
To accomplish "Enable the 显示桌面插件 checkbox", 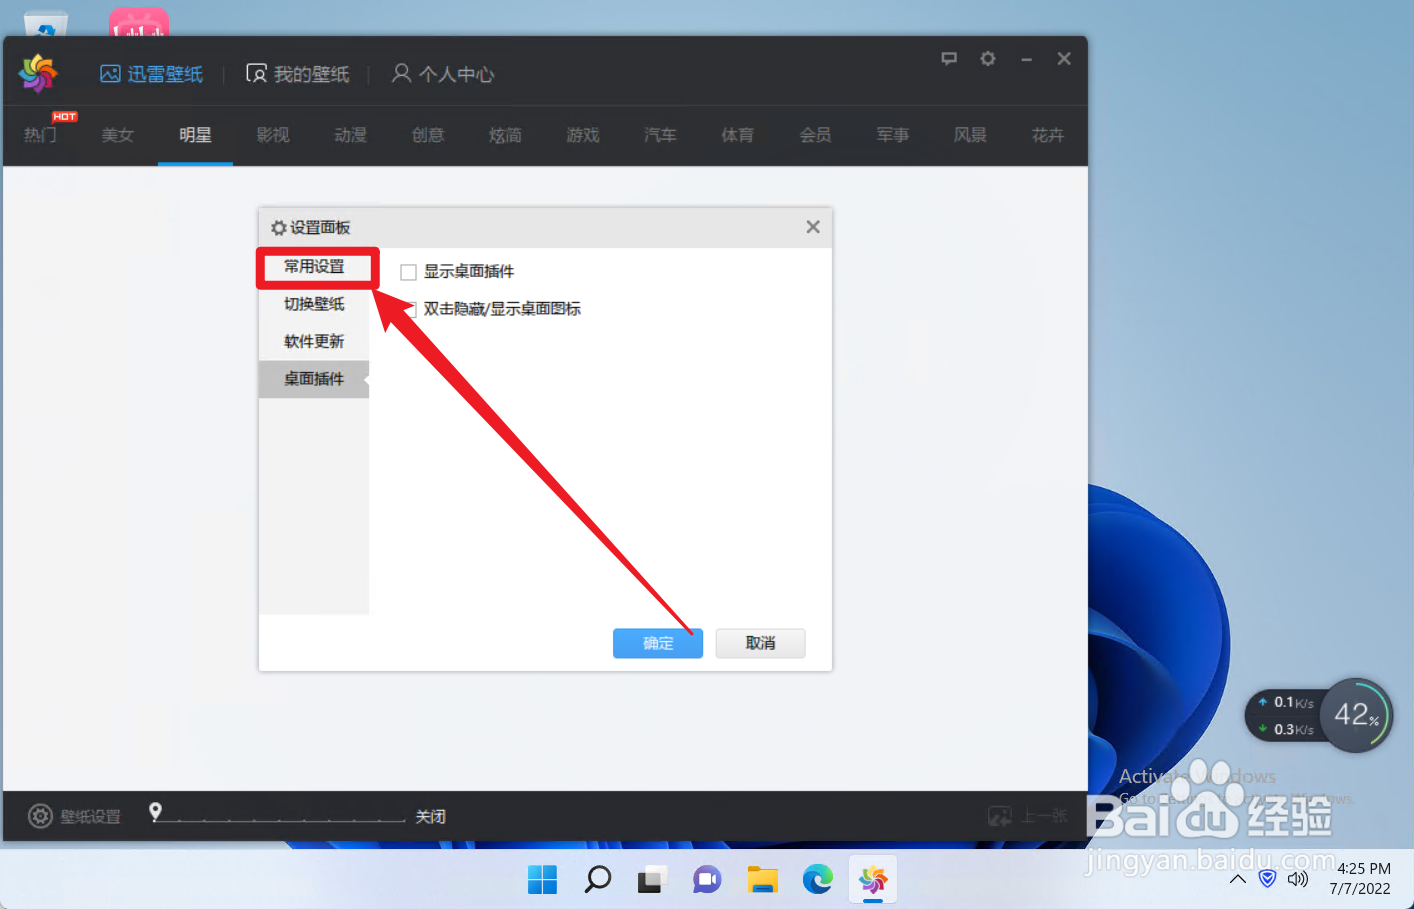I will pos(408,272).
